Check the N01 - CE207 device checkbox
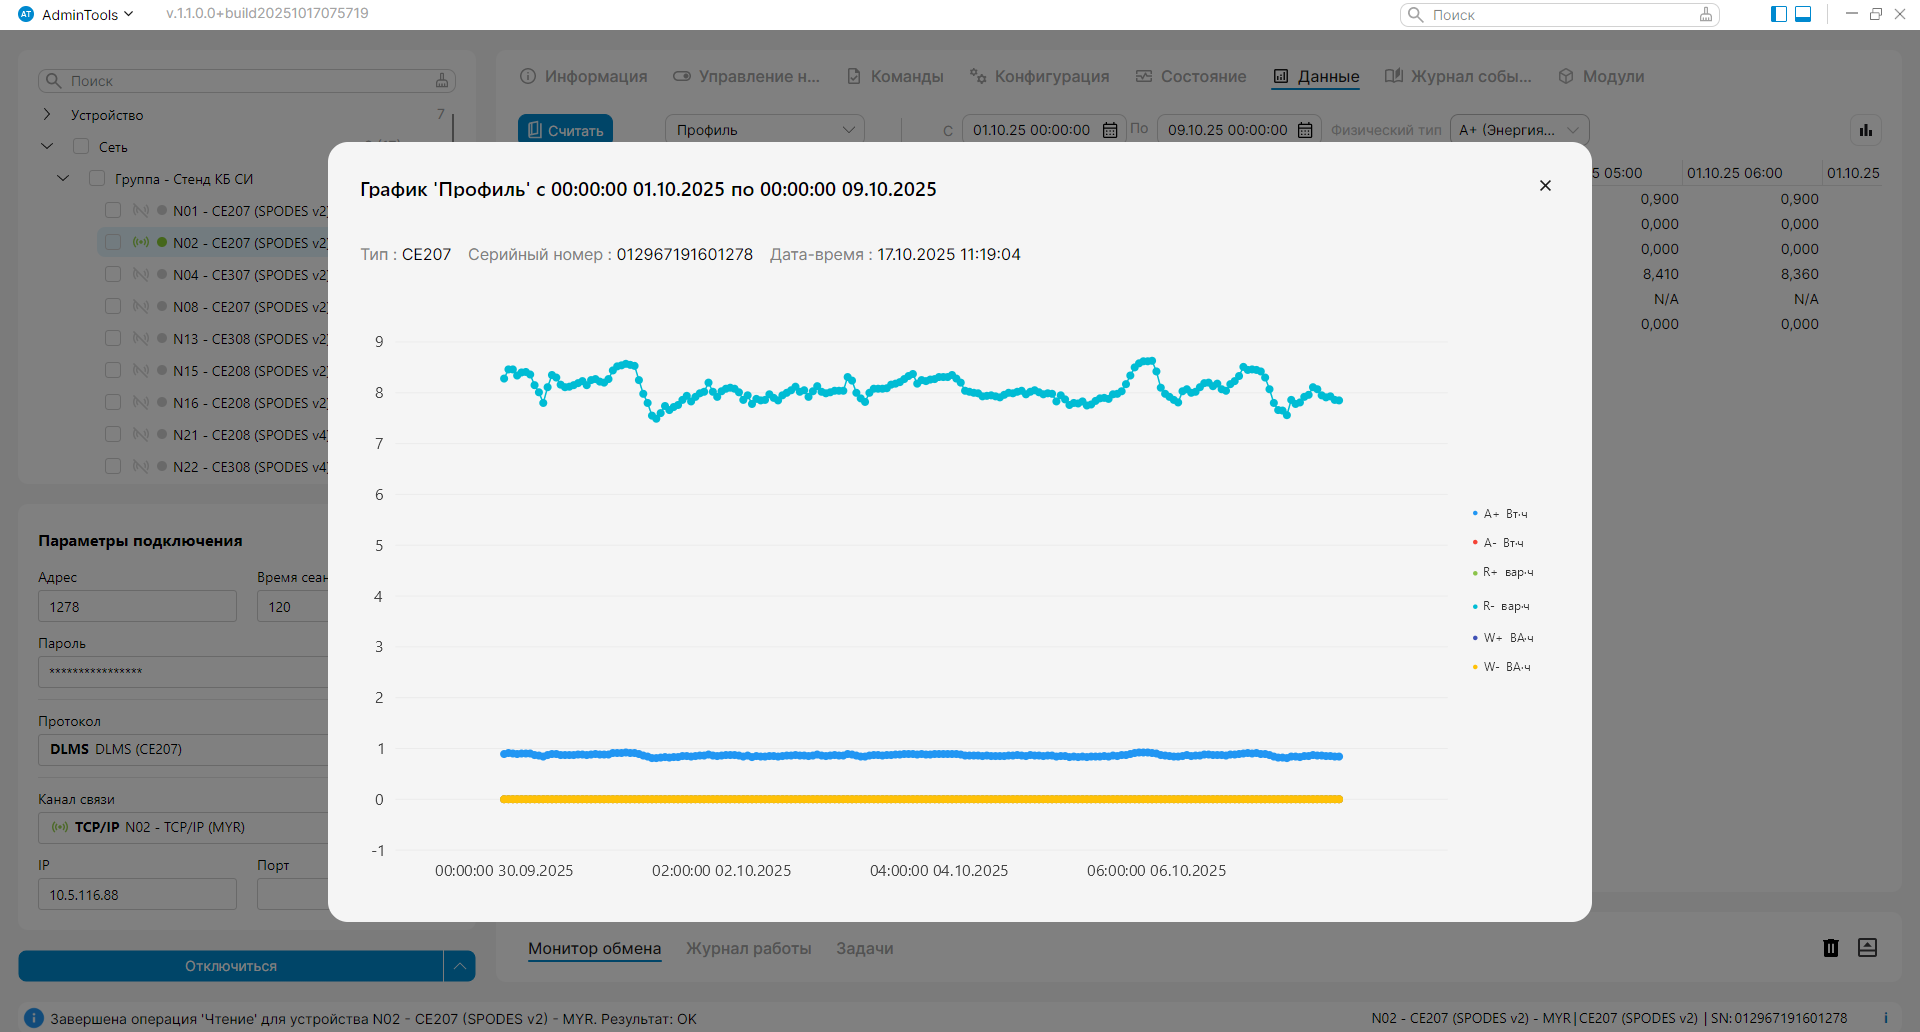 [113, 211]
